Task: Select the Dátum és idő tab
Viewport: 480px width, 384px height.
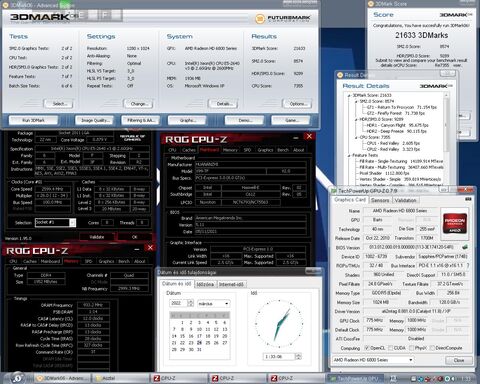Action: pos(176,284)
